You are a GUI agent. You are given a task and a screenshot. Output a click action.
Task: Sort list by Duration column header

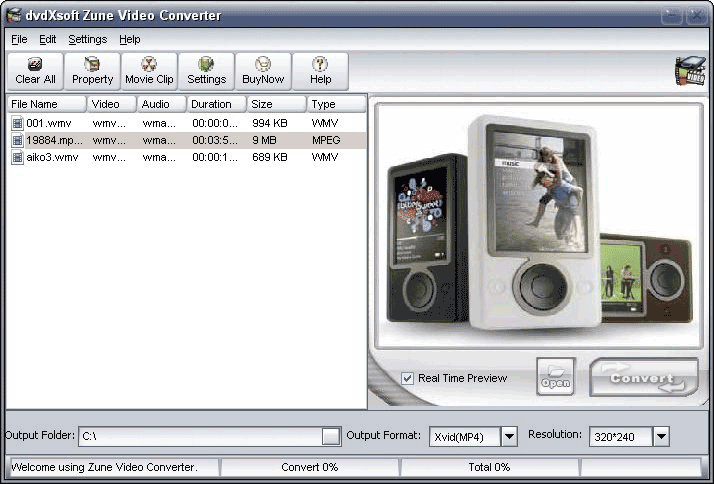(216, 104)
